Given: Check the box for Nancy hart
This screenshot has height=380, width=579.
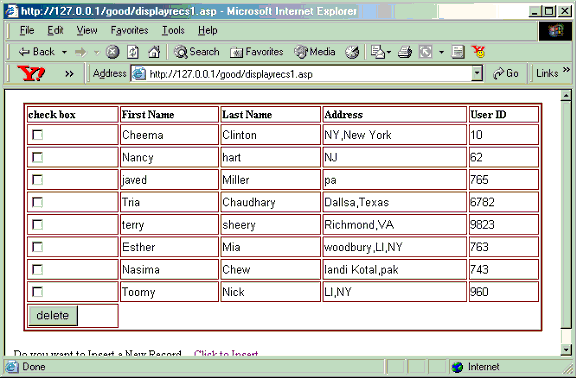Looking at the screenshot, I should click(x=37, y=157).
